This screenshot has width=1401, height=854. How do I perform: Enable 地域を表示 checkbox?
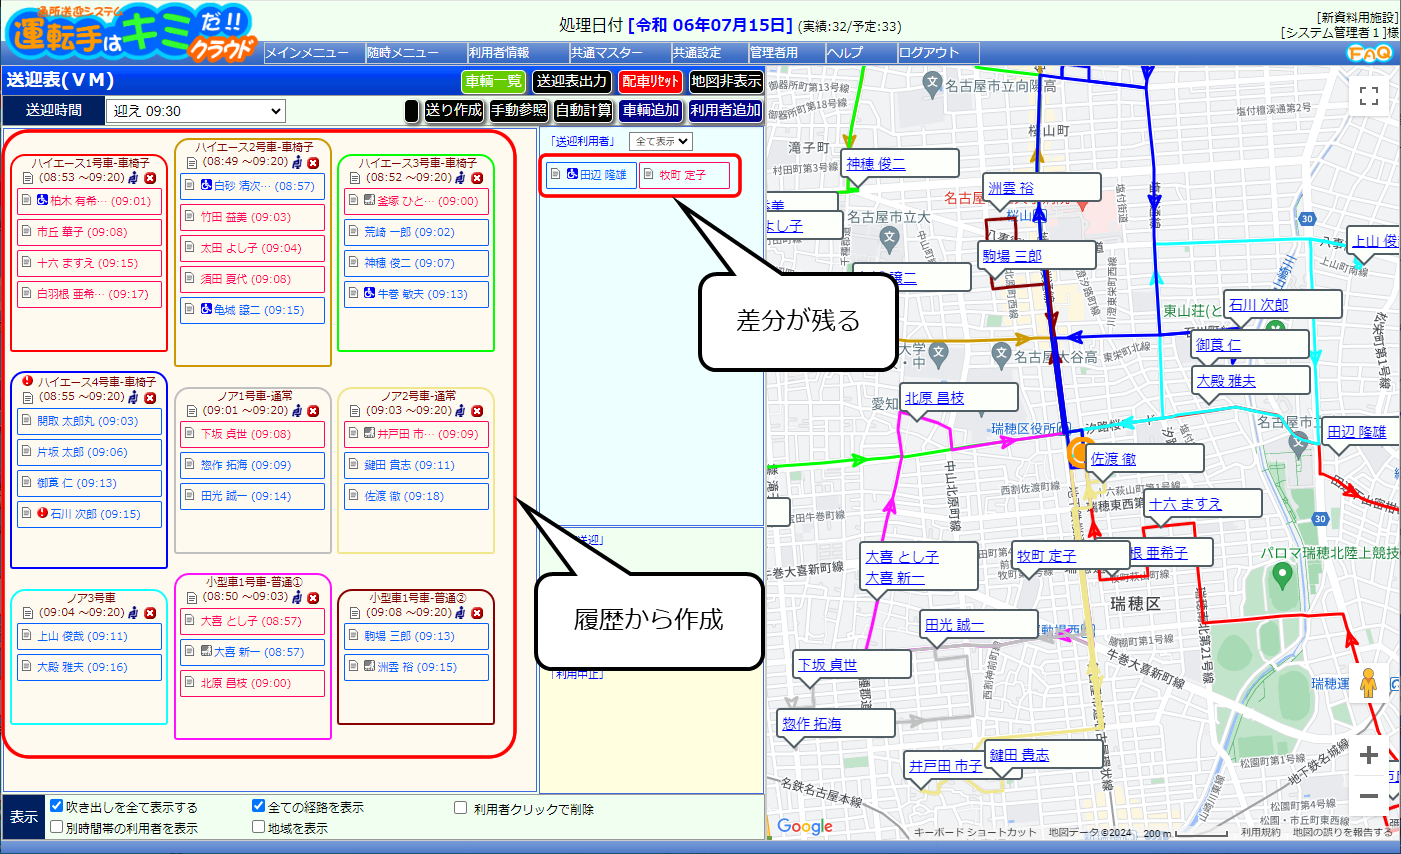[x=259, y=827]
